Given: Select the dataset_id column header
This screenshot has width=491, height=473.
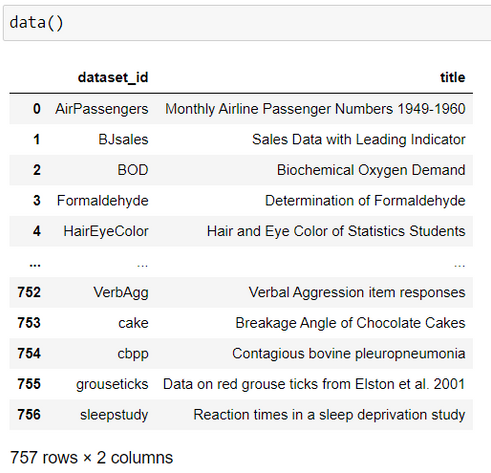Looking at the screenshot, I should tap(113, 78).
